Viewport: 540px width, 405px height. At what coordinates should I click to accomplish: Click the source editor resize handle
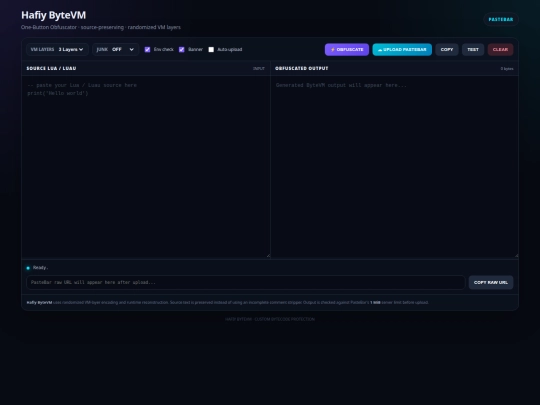click(268, 256)
